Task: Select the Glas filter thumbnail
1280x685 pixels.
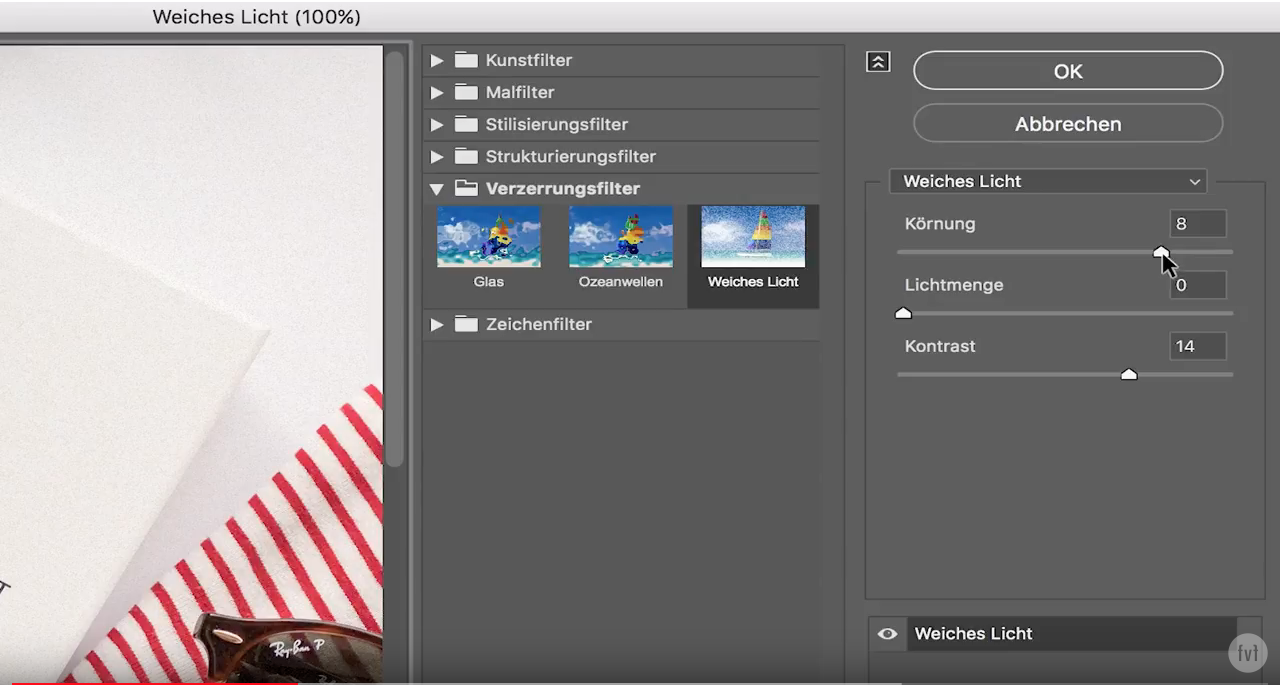Action: pos(488,236)
